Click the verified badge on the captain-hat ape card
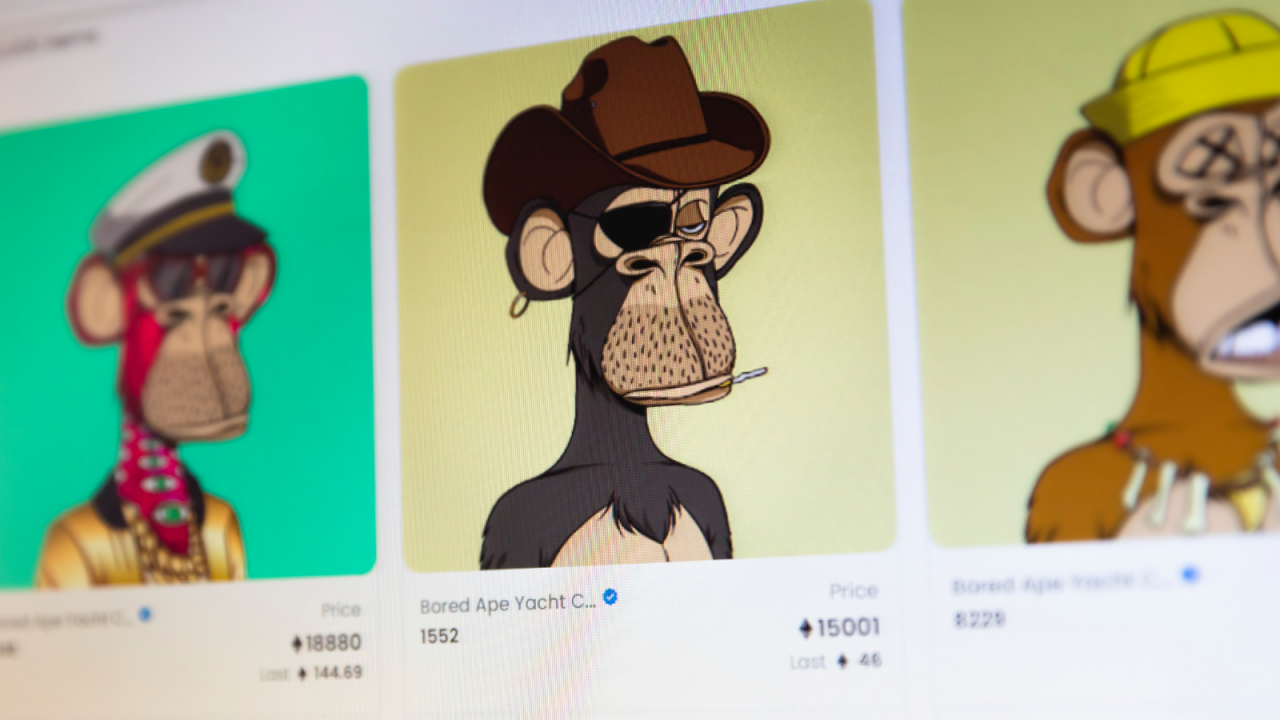1280x720 pixels. coord(145,614)
